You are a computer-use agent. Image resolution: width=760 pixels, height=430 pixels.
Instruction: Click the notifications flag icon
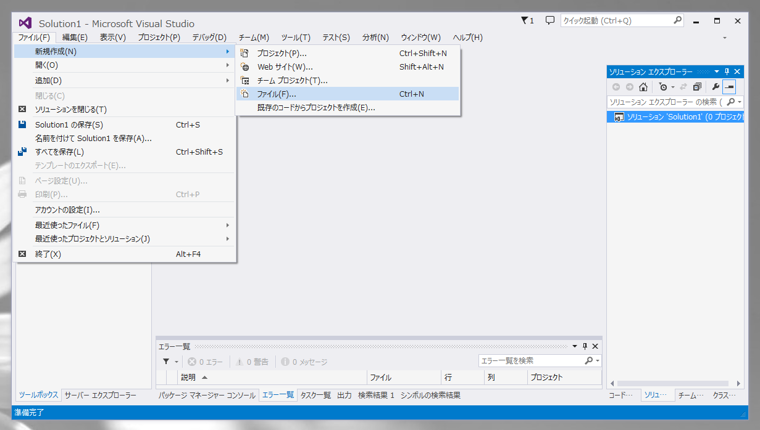(x=527, y=20)
